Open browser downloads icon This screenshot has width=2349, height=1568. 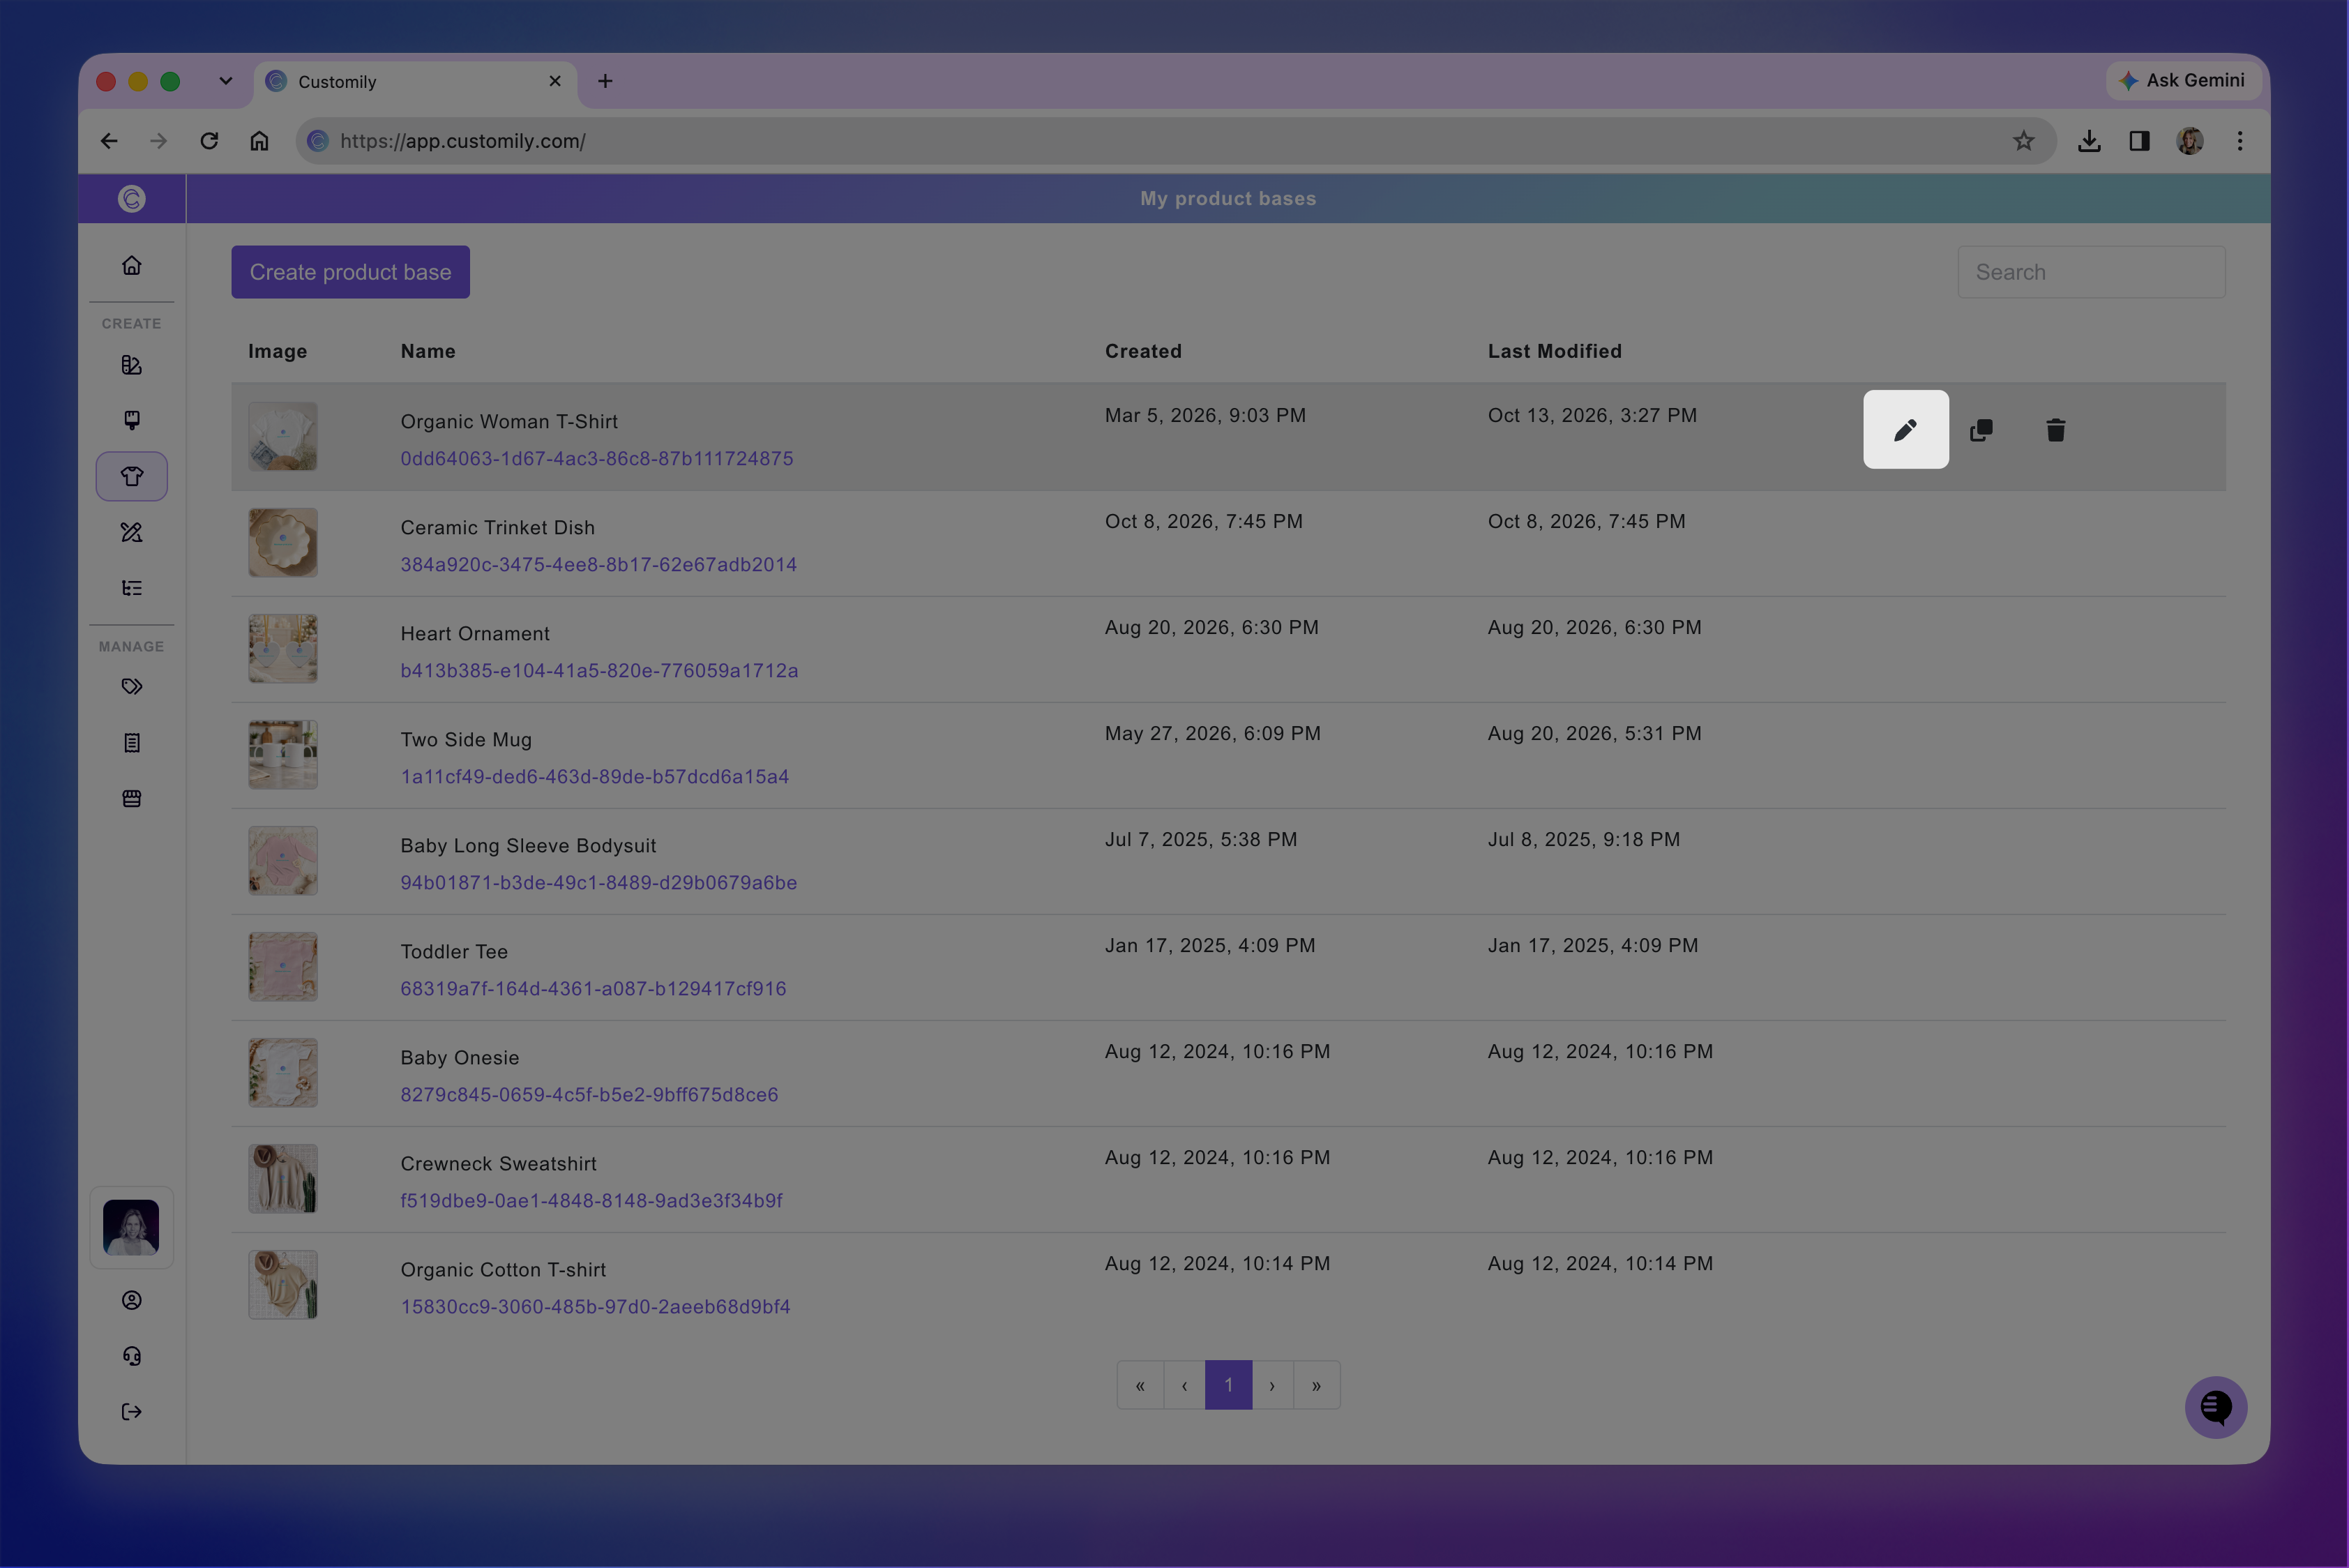point(2089,141)
